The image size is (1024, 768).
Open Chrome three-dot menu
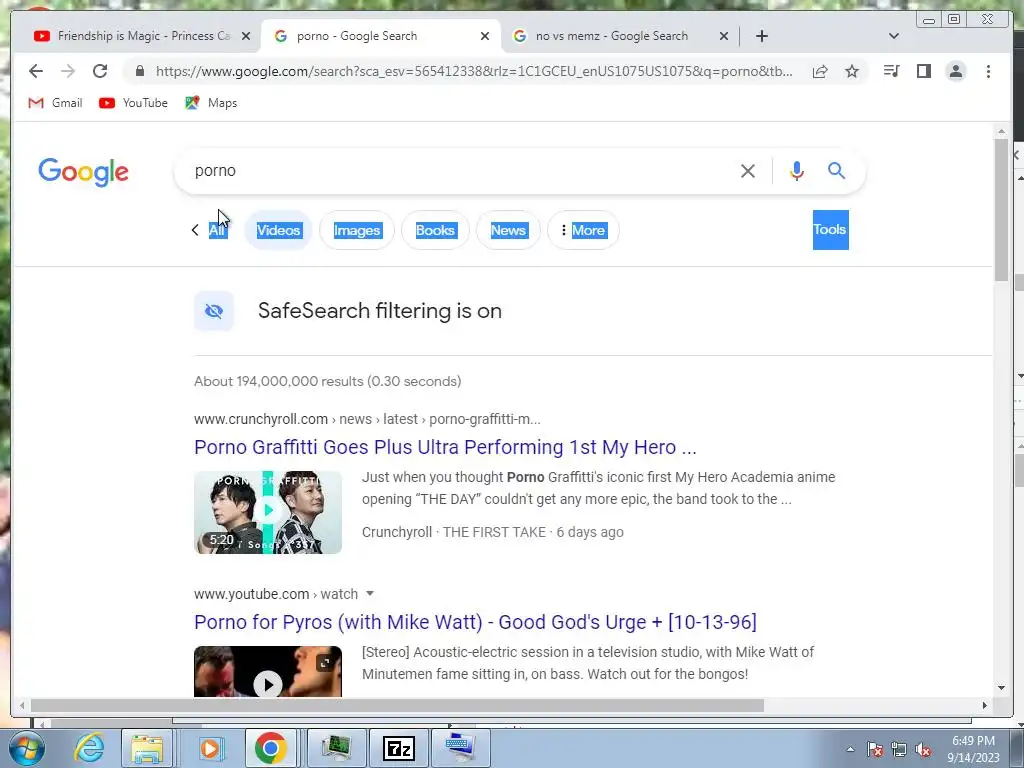(988, 71)
